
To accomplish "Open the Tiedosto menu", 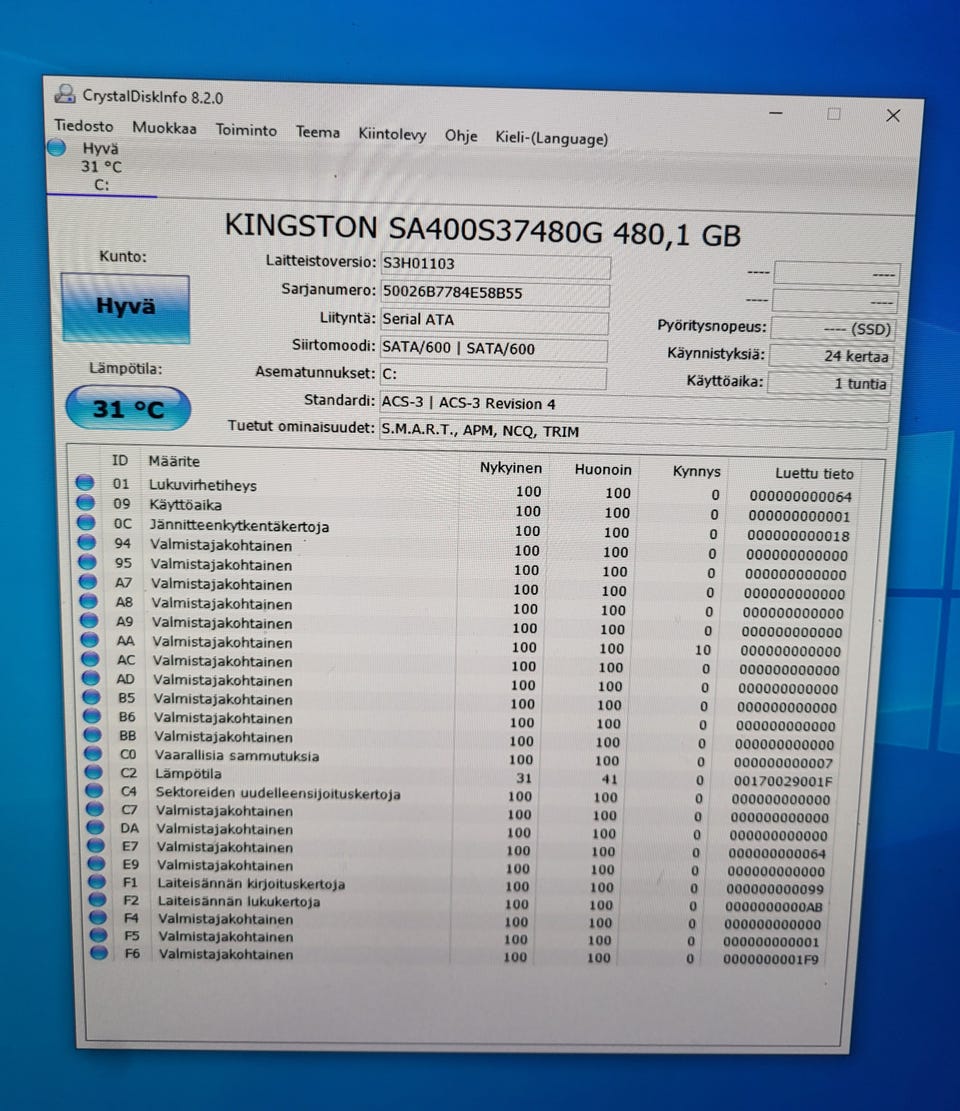I will coord(84,126).
